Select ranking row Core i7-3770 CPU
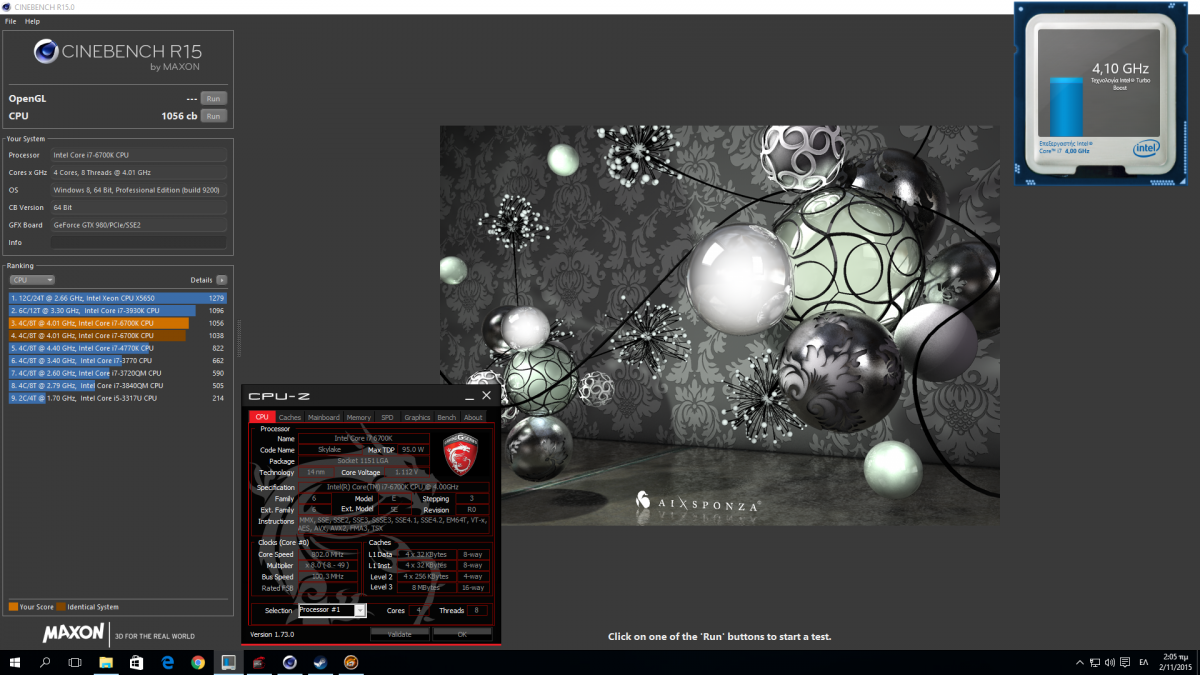 click(118, 360)
